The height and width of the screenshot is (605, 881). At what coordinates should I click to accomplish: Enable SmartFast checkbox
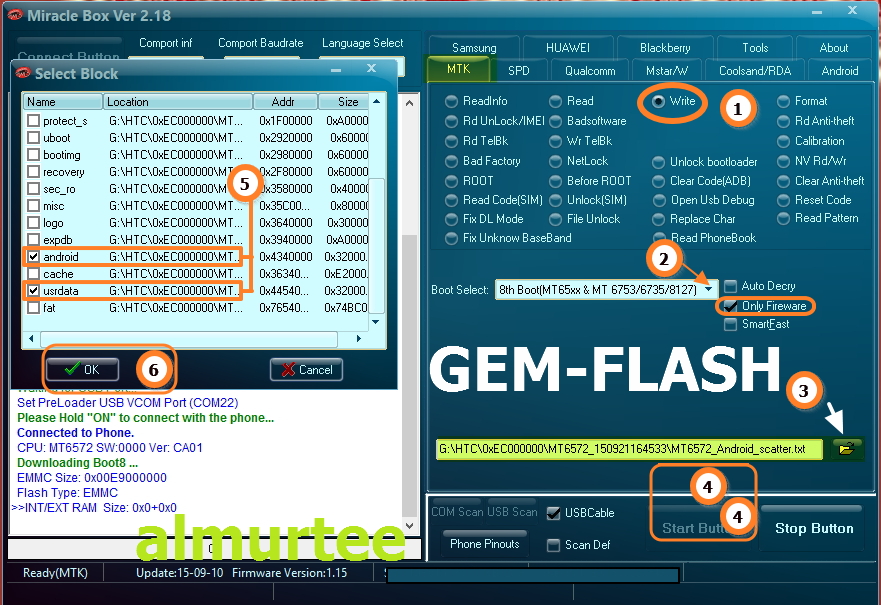(730, 324)
